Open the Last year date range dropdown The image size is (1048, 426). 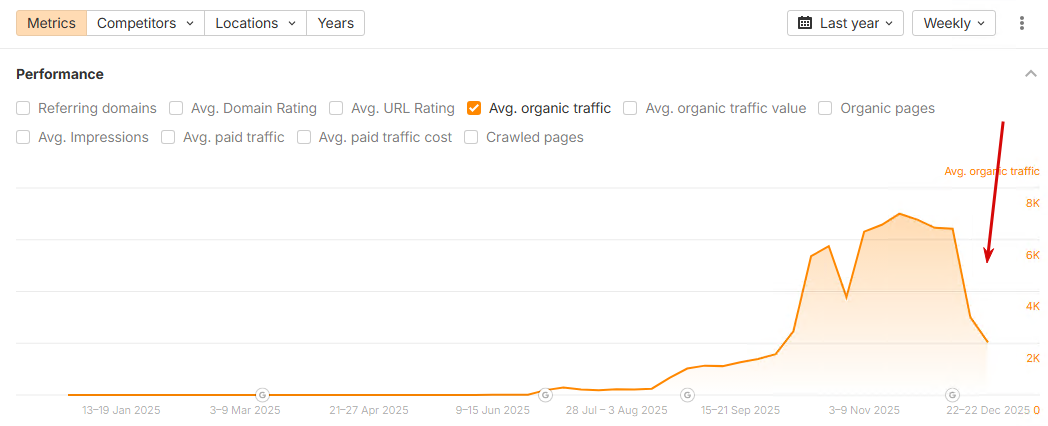[x=845, y=23]
